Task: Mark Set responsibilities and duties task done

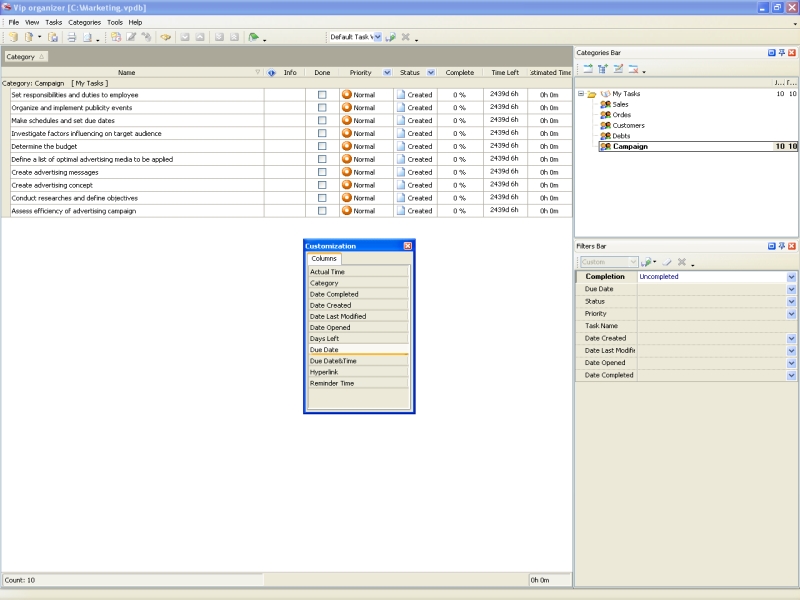Action: [x=322, y=95]
